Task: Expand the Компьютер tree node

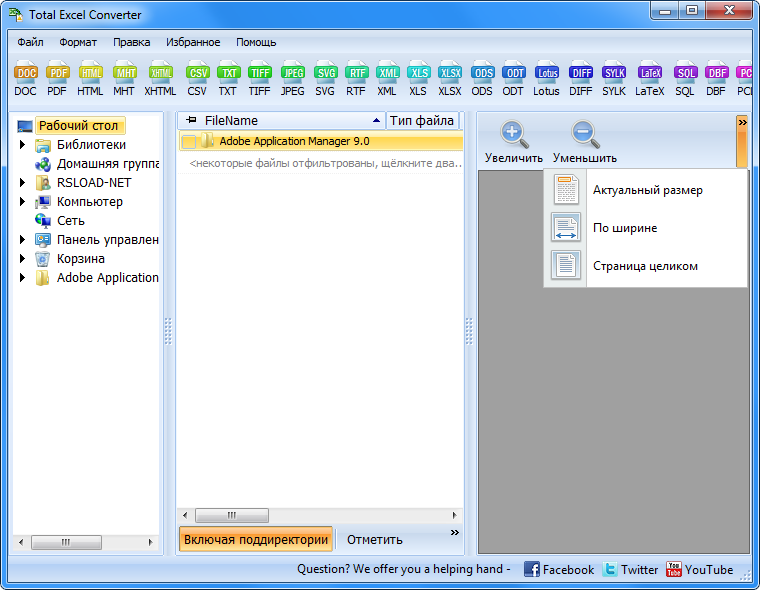Action: tap(22, 202)
